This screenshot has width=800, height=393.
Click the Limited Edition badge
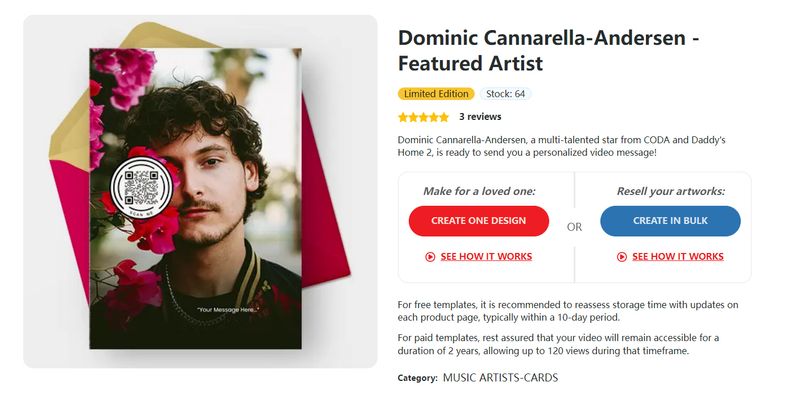[436, 94]
